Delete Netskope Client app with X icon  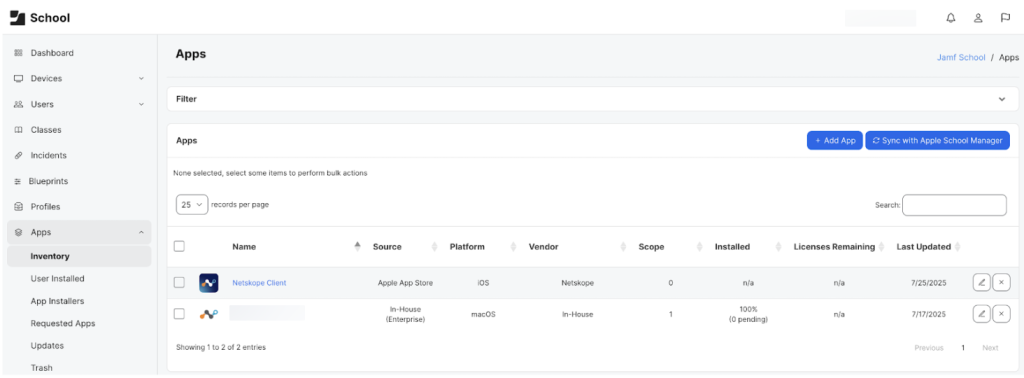point(1002,283)
